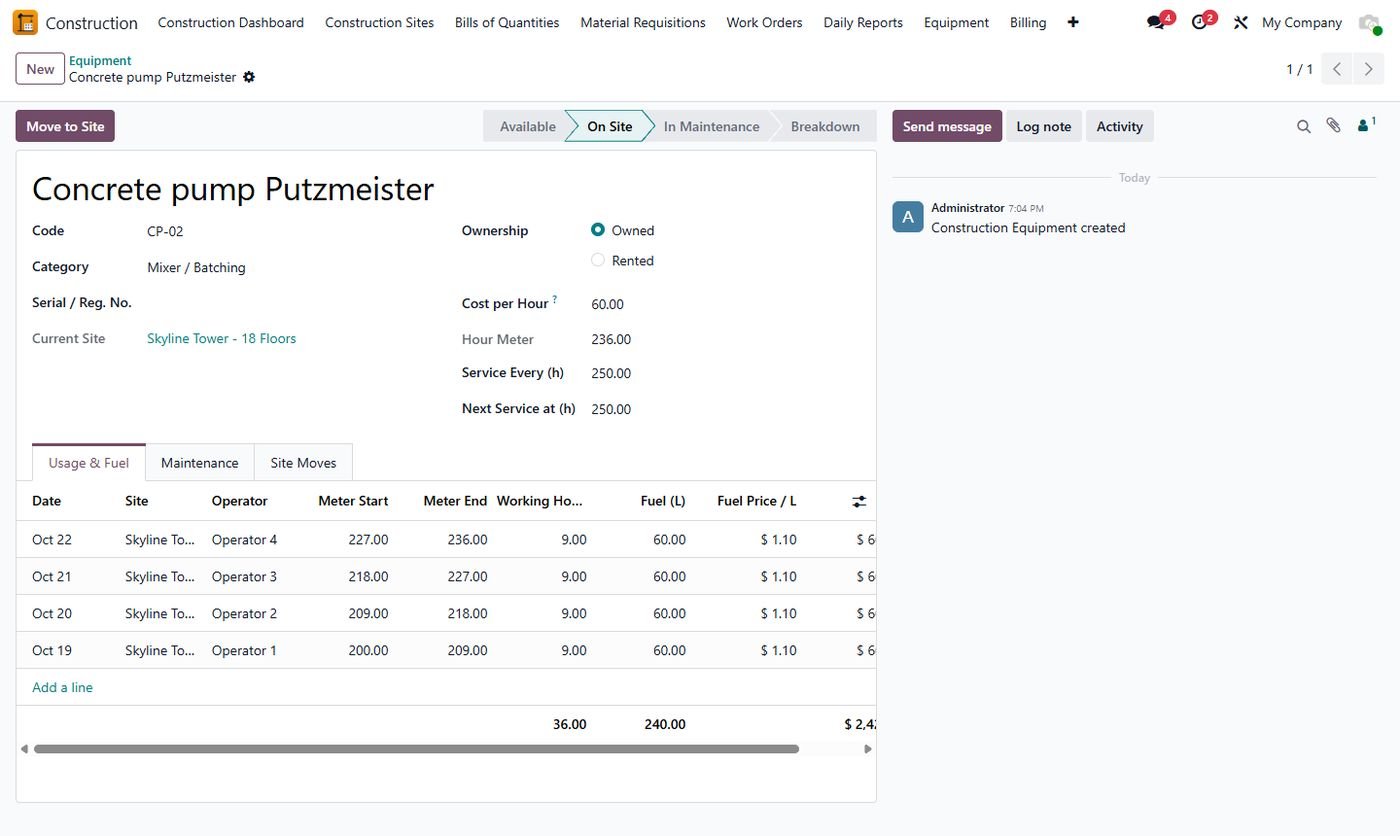Edit the Code field CP-02
The height and width of the screenshot is (836, 1400).
(x=290, y=231)
